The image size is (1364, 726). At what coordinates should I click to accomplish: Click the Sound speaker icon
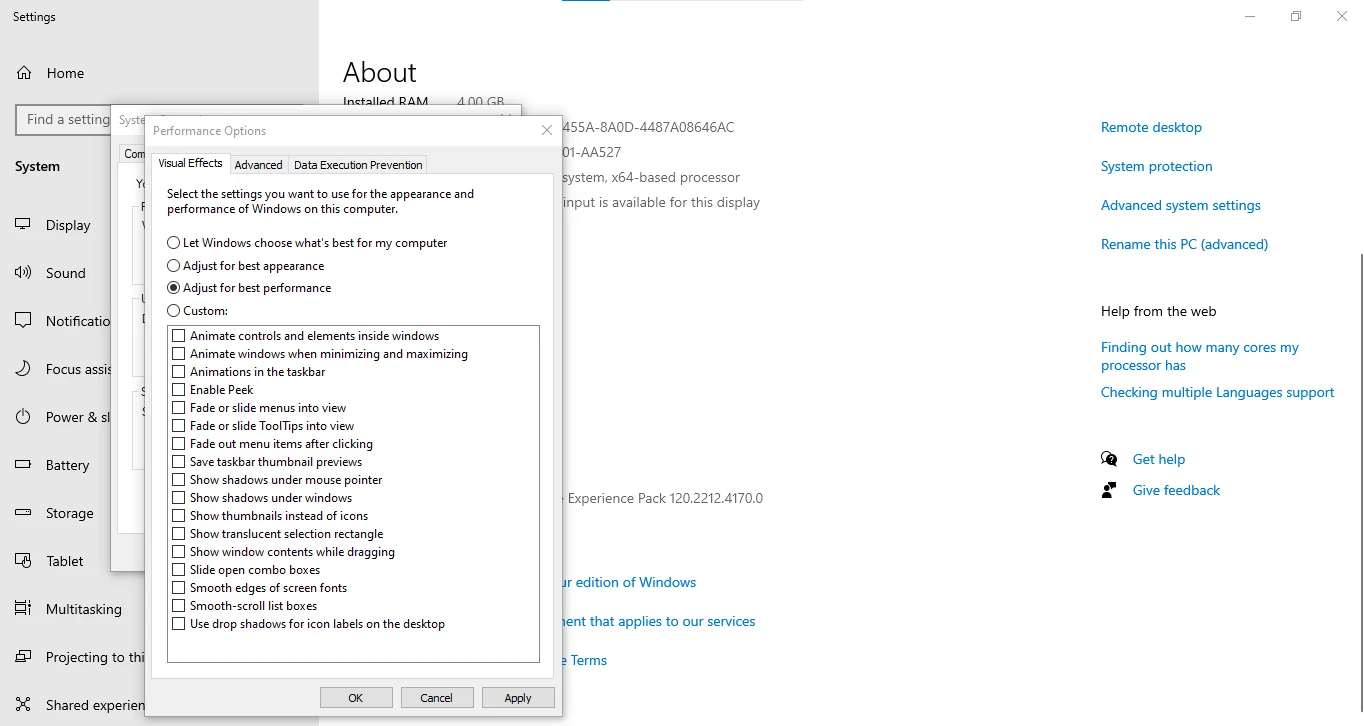click(23, 273)
